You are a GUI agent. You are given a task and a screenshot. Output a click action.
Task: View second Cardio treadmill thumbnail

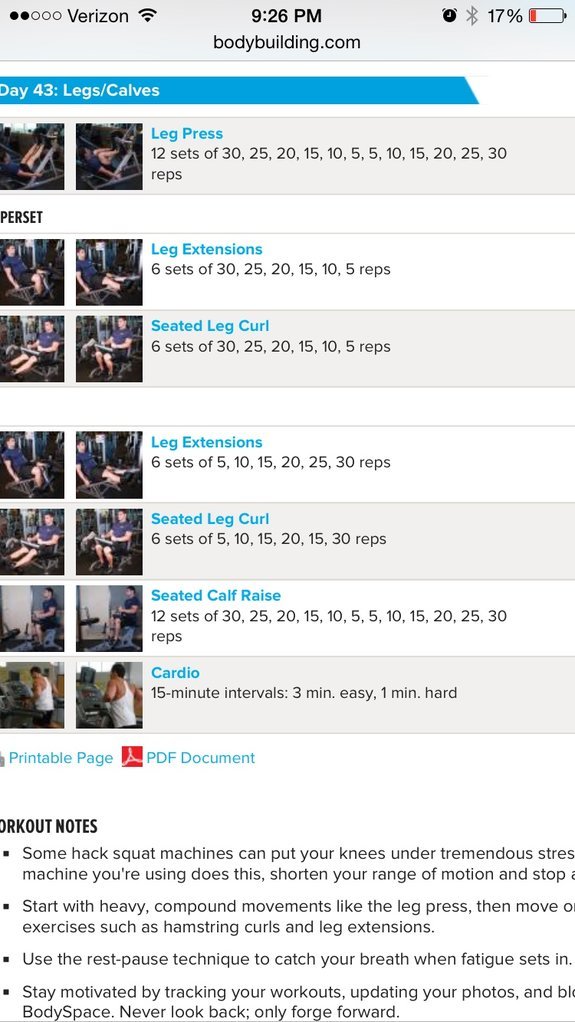pyautogui.click(x=109, y=695)
